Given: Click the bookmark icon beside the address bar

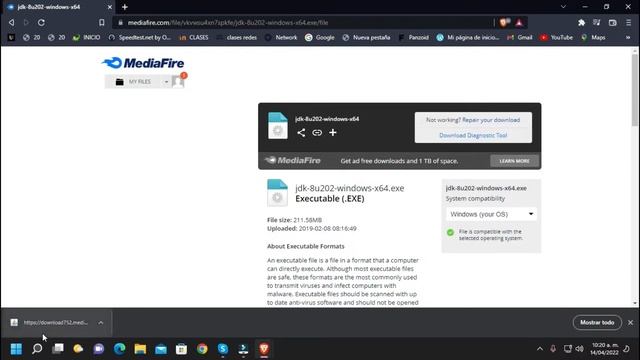Looking at the screenshot, I should tap(102, 22).
